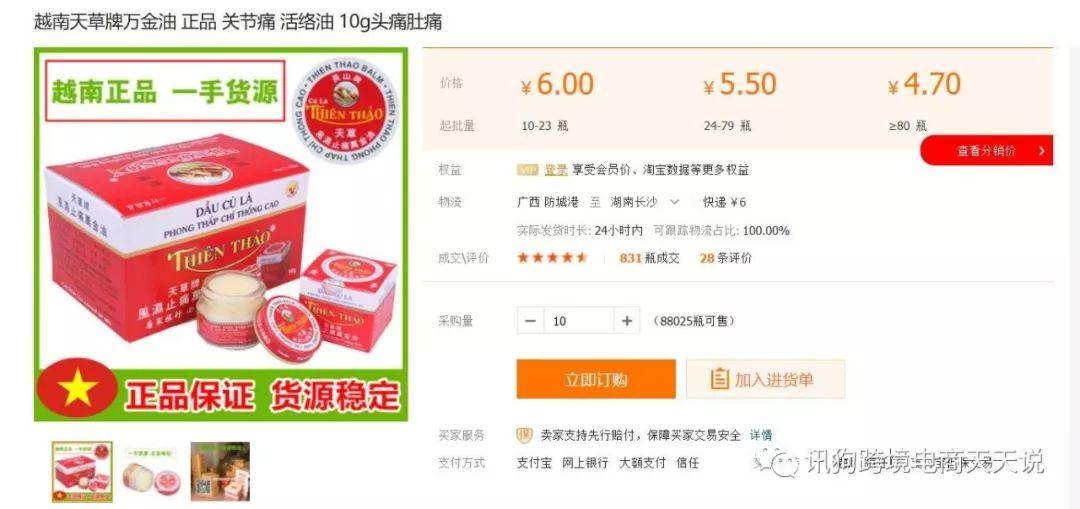Click the five-star rating icons

[x=552, y=258]
